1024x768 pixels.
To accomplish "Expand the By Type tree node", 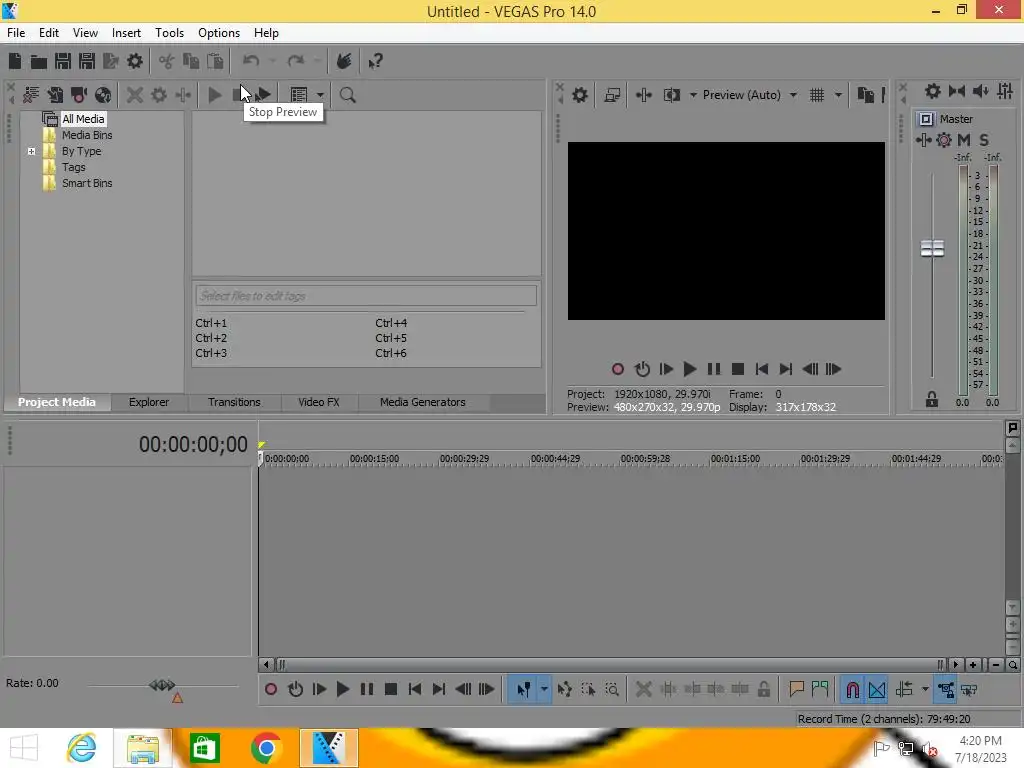I will tap(31, 152).
